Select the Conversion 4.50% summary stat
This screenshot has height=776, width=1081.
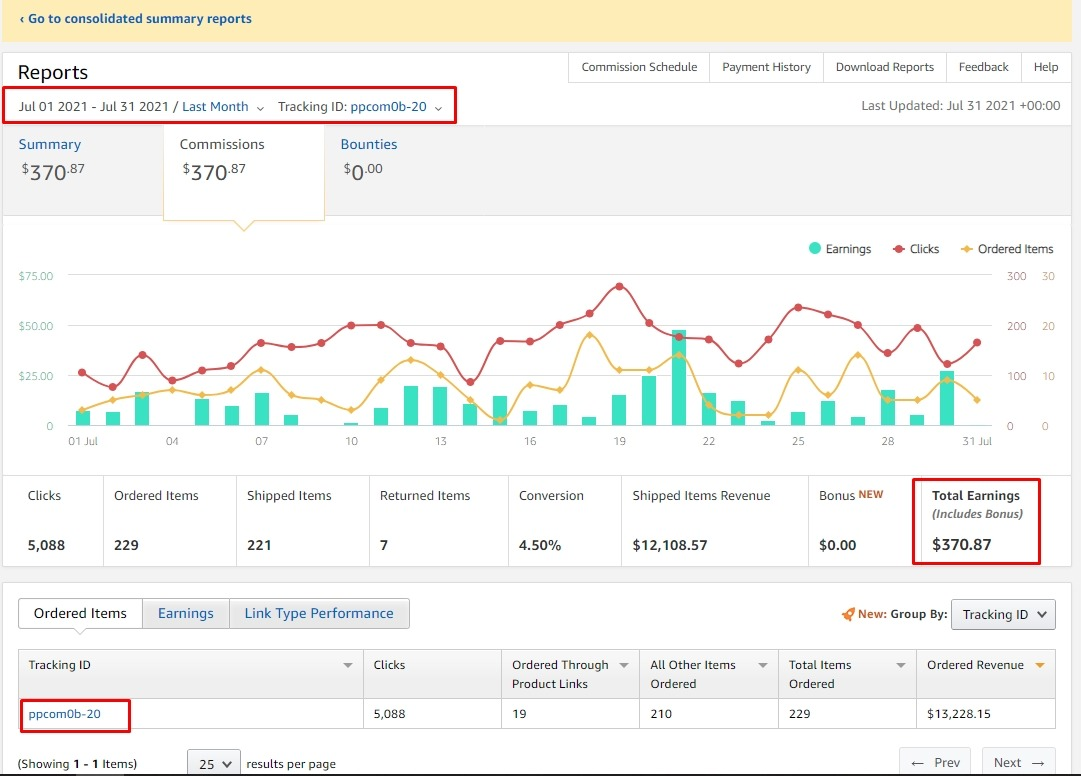click(565, 521)
